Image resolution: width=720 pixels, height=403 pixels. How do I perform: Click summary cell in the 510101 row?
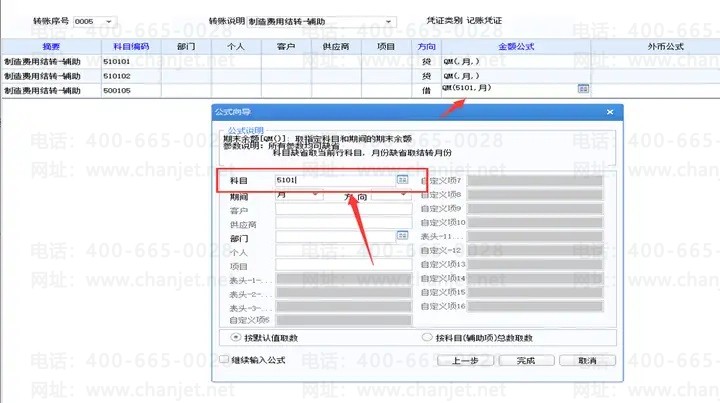[x=51, y=62]
